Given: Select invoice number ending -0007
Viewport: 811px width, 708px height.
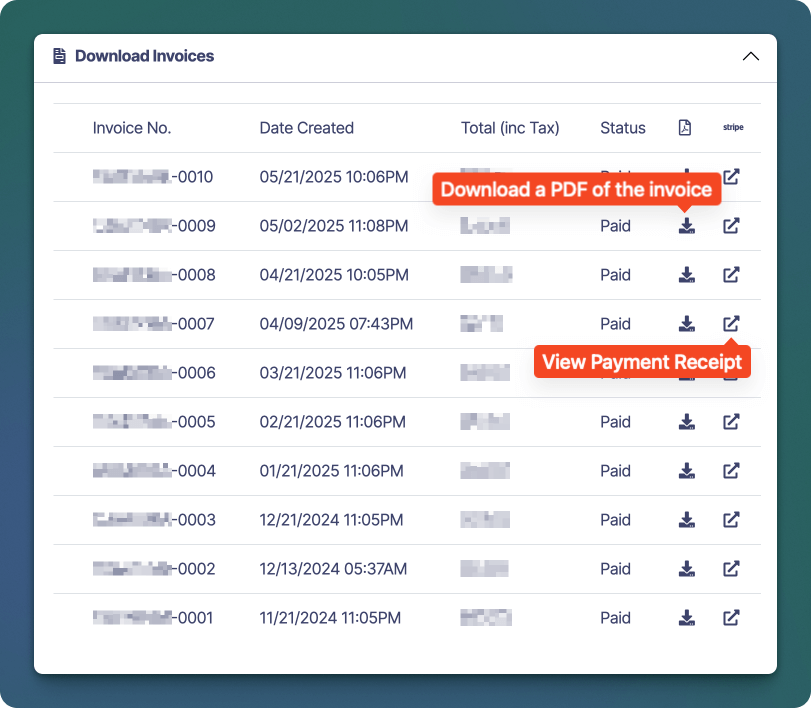Looking at the screenshot, I should point(154,324).
